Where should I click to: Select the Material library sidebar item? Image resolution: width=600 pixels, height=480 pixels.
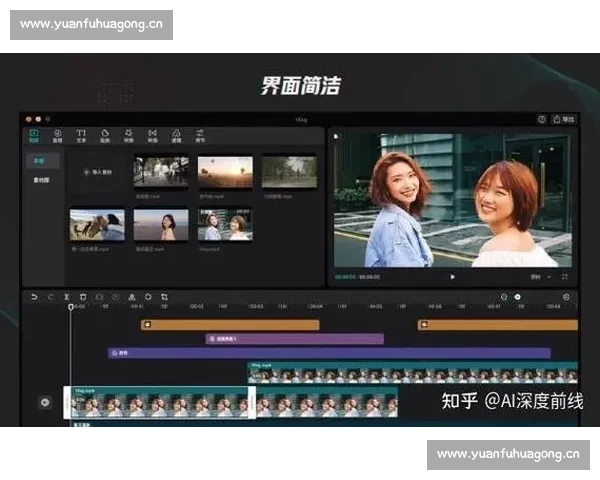coord(41,180)
